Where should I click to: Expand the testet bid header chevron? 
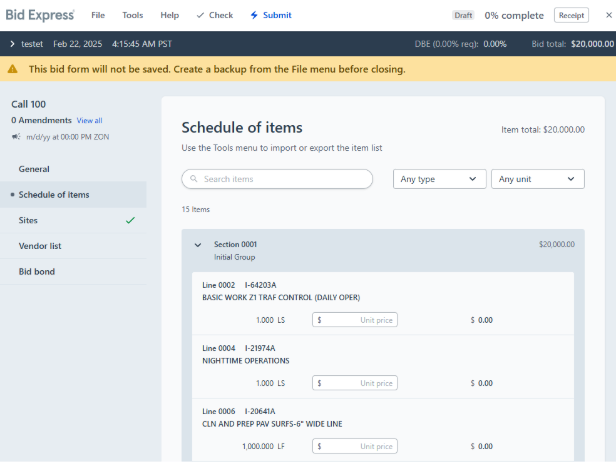click(12, 44)
